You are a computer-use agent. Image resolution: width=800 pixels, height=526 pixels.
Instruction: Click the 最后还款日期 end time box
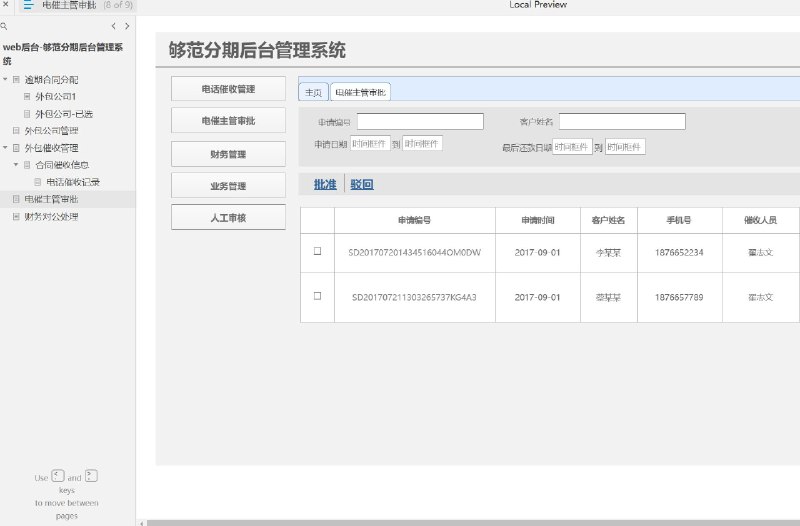(x=625, y=147)
